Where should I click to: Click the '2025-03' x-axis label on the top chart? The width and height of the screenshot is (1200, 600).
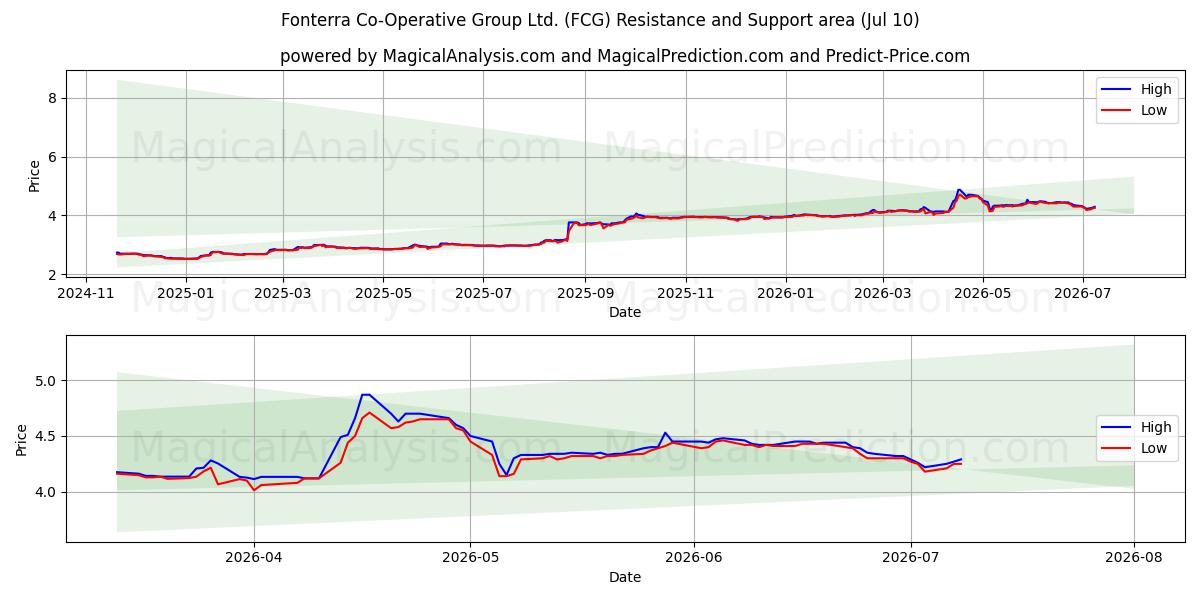click(283, 293)
